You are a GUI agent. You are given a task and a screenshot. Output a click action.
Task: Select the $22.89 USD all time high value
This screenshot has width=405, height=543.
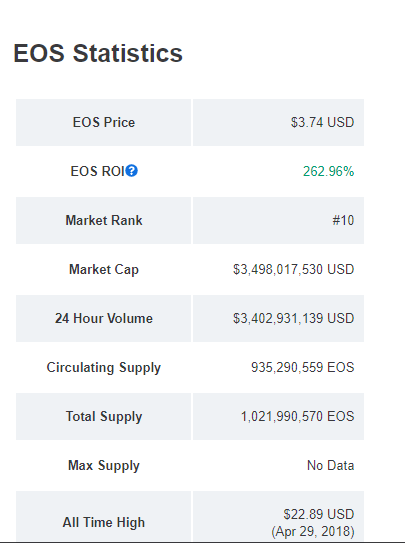coord(319,514)
